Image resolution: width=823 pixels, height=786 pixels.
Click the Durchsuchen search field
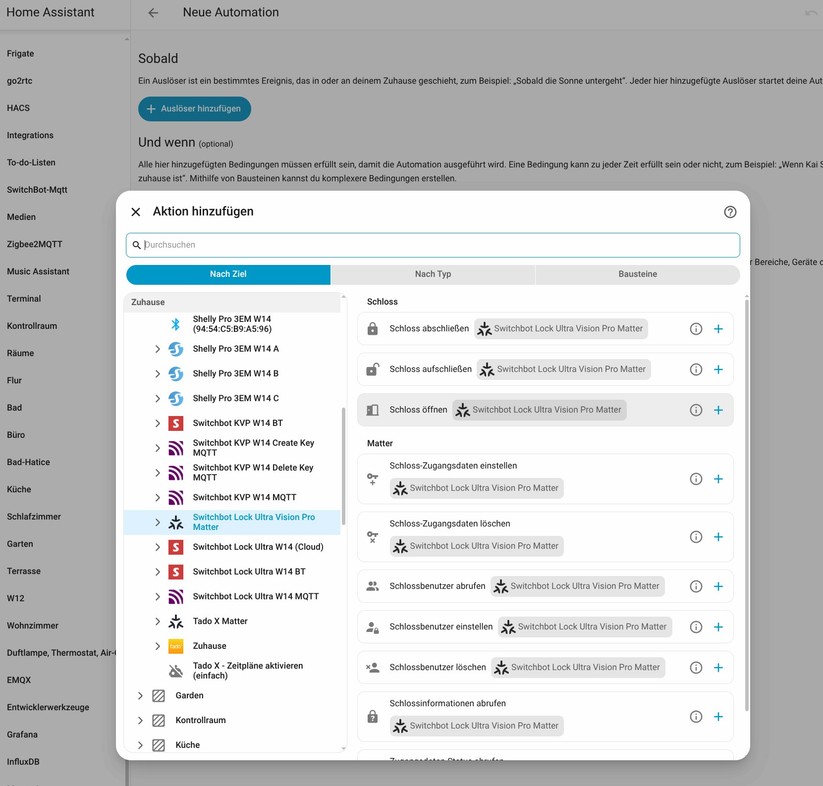(433, 245)
